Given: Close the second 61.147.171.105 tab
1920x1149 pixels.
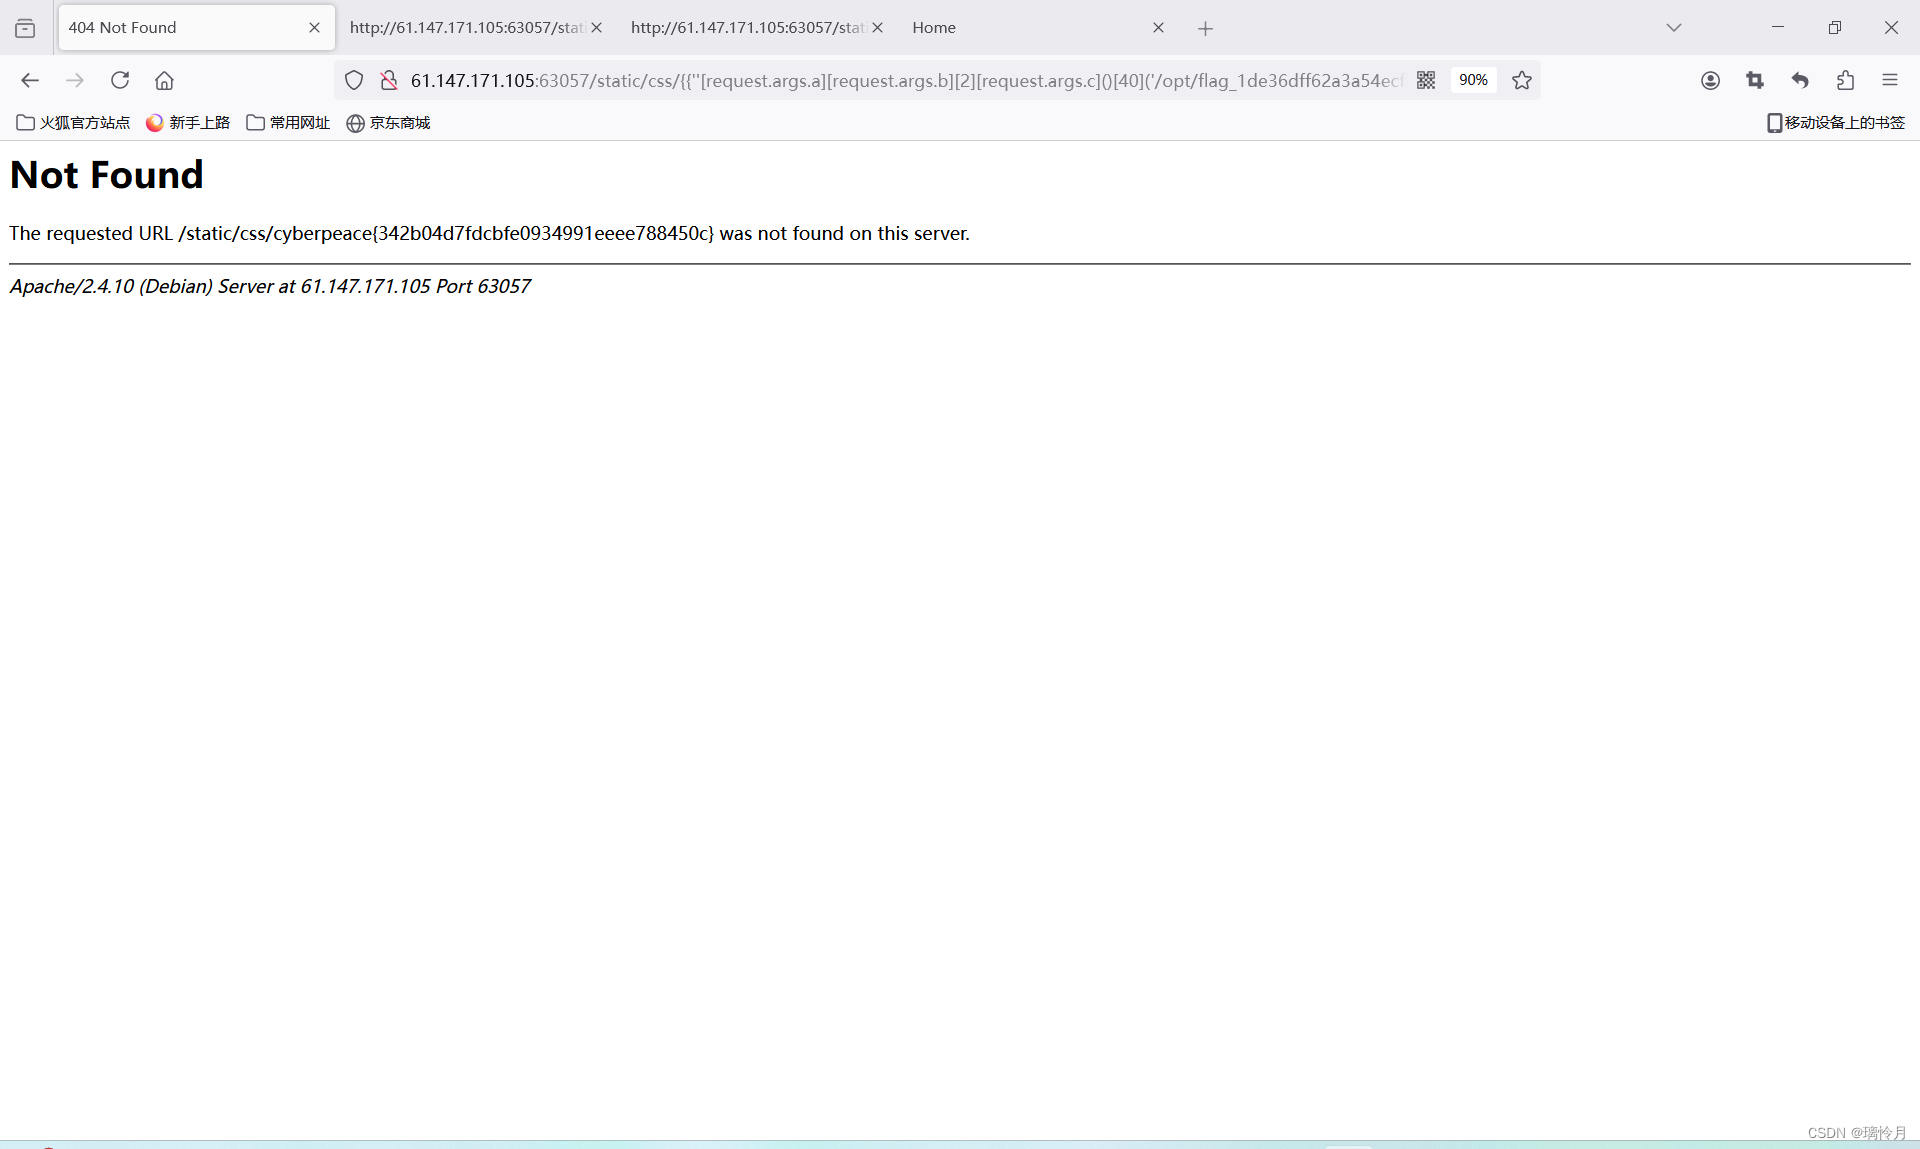Looking at the screenshot, I should point(877,27).
